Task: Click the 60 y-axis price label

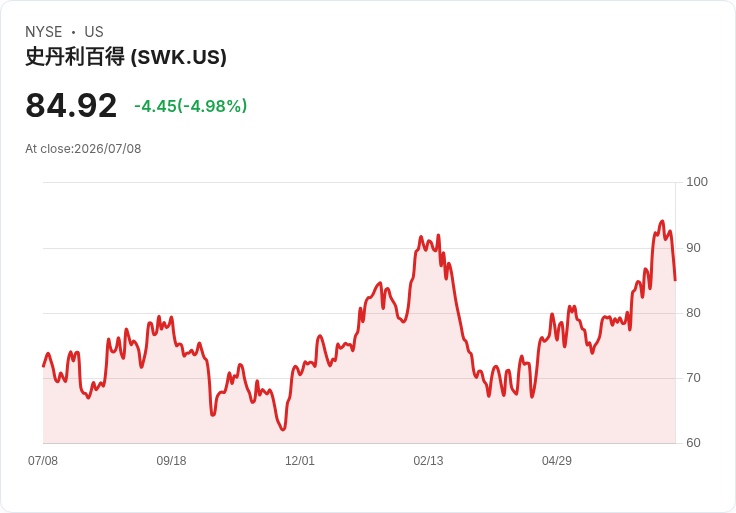Action: tap(693, 443)
